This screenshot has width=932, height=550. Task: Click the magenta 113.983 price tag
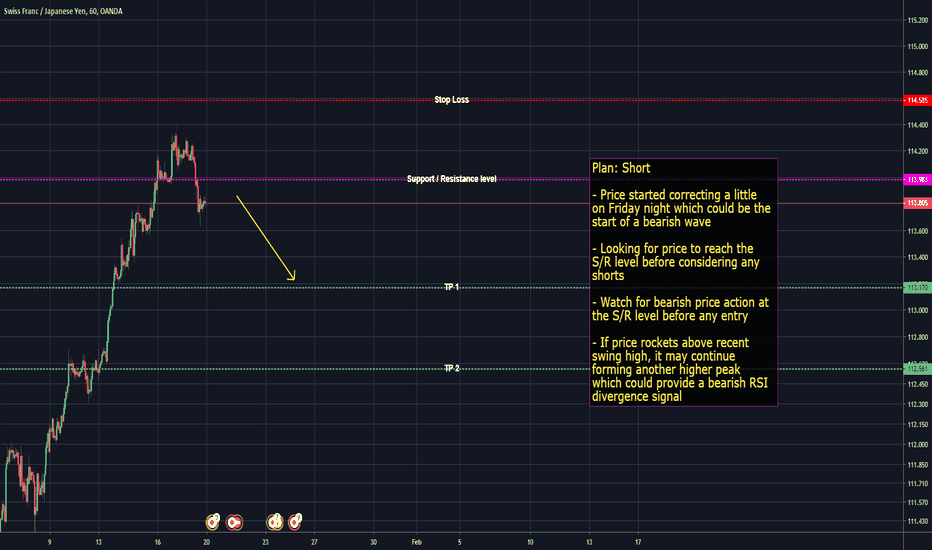pos(916,179)
